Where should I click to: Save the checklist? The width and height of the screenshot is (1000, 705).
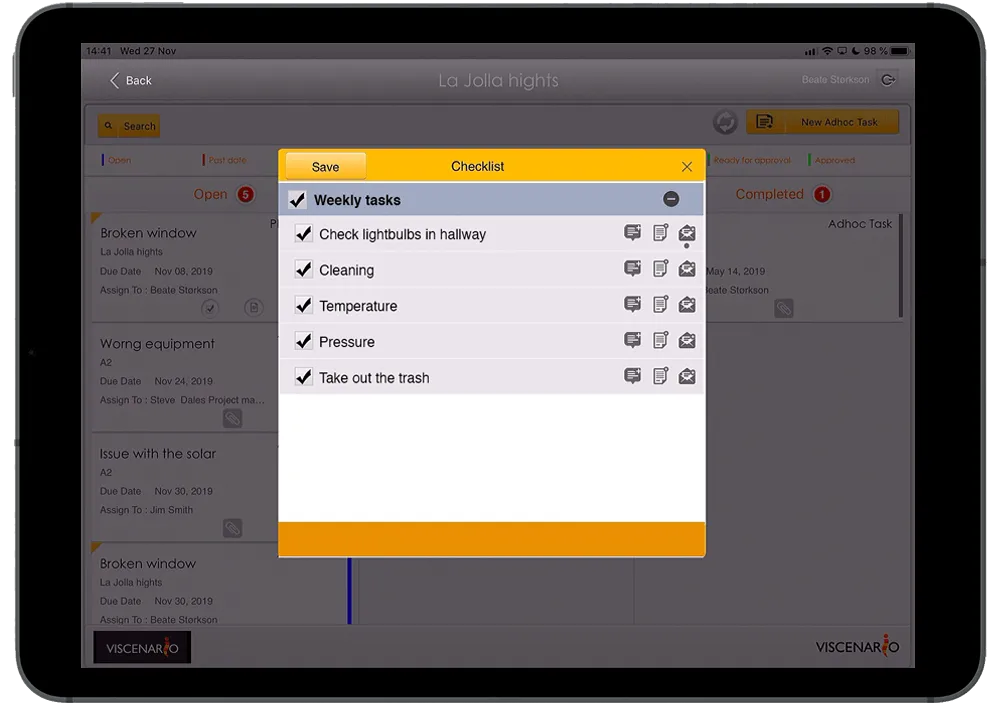pyautogui.click(x=325, y=167)
